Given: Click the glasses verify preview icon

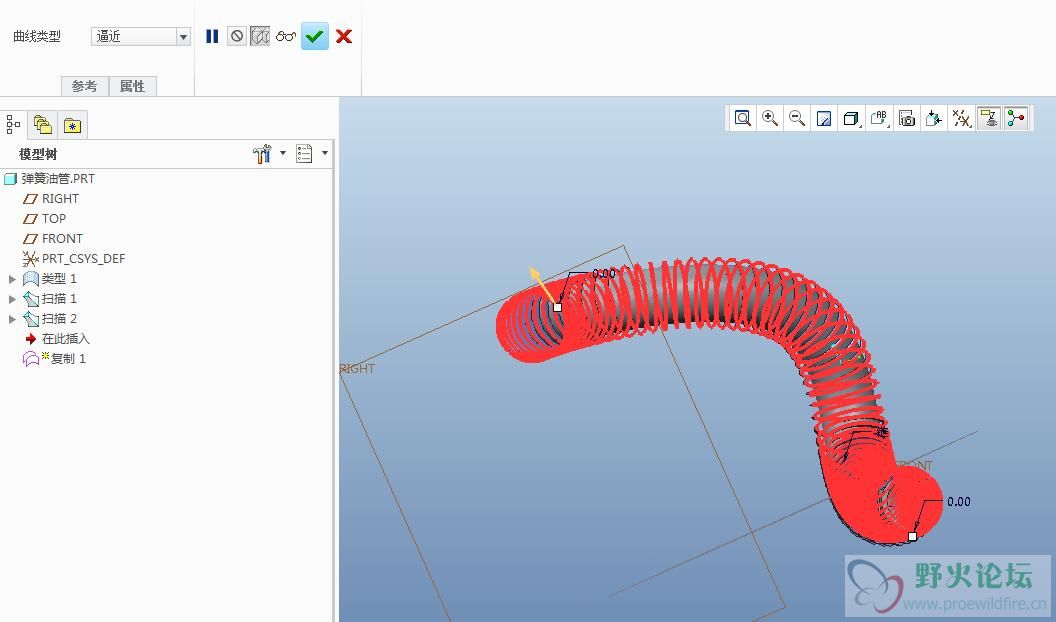Looking at the screenshot, I should [286, 36].
